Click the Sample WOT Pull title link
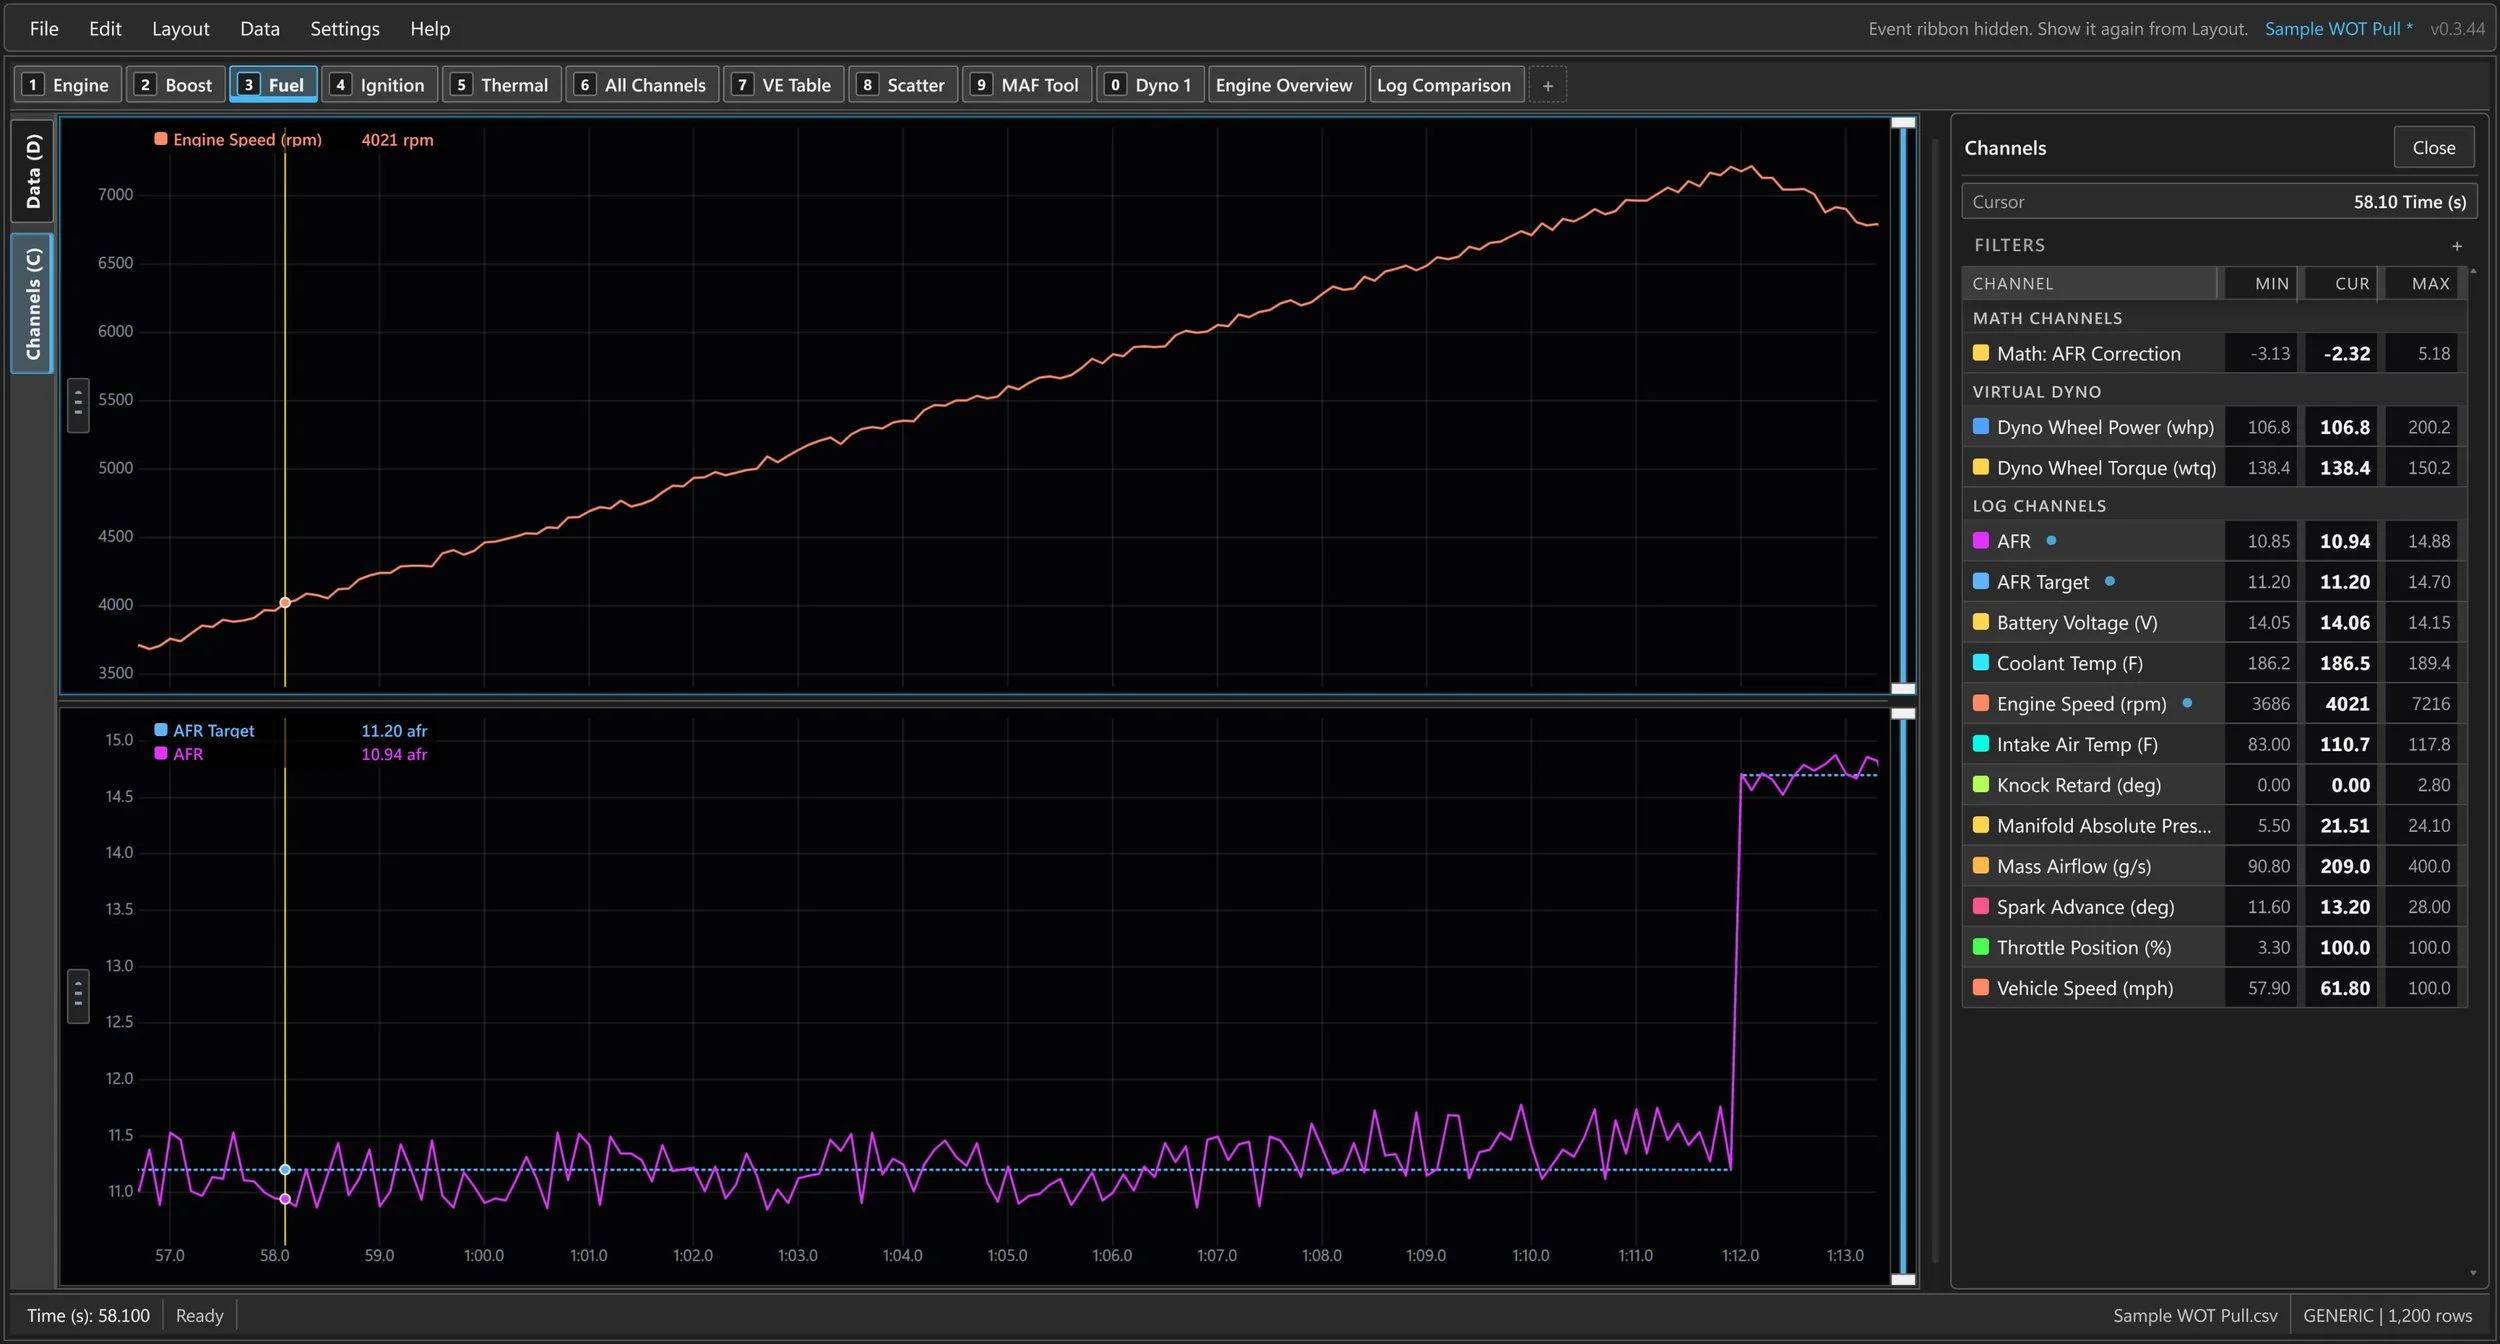Image resolution: width=2500 pixels, height=1344 pixels. [2338, 29]
